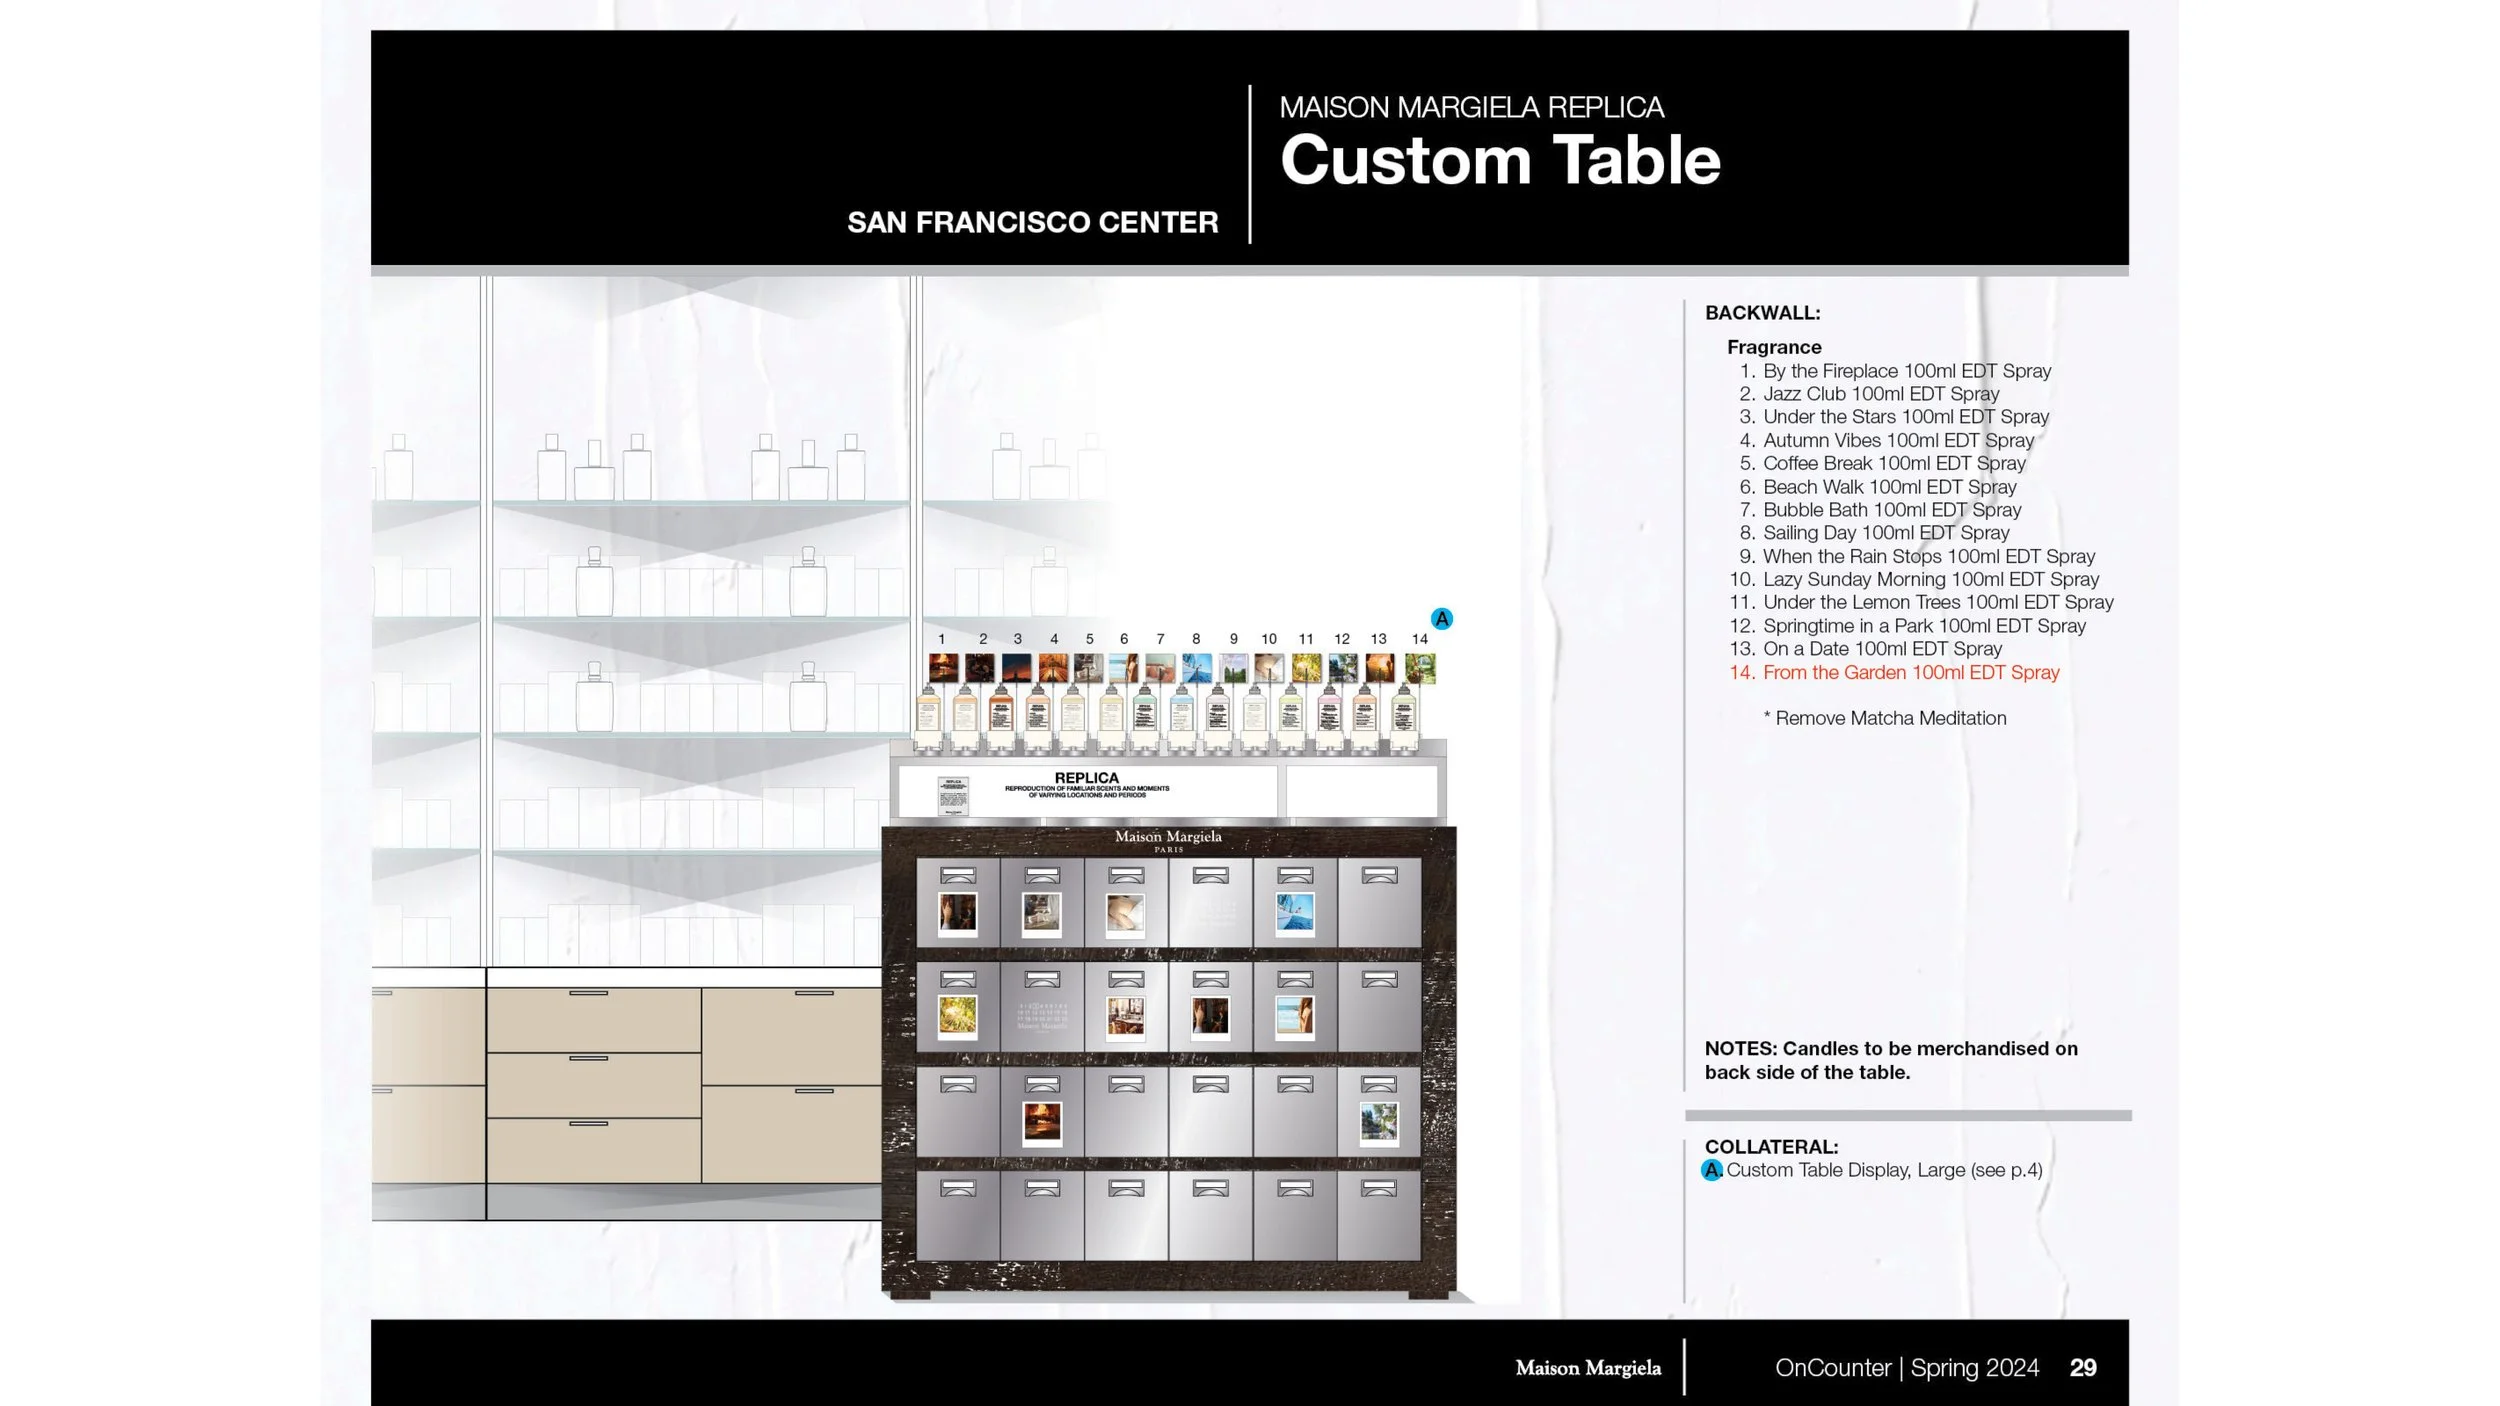Viewport: 2500px width, 1406px height.
Task: Click the photo thumbnail above bottle 14
Action: pyautogui.click(x=1420, y=667)
